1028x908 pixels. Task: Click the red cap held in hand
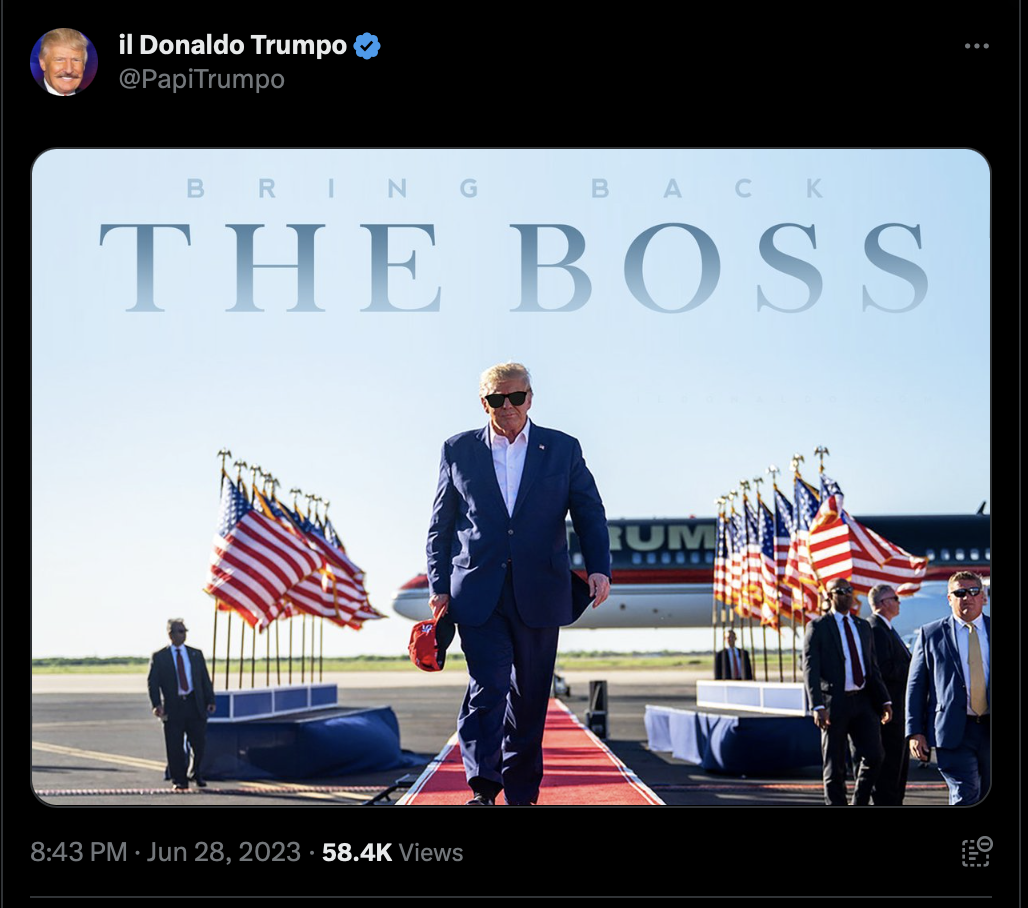(429, 640)
